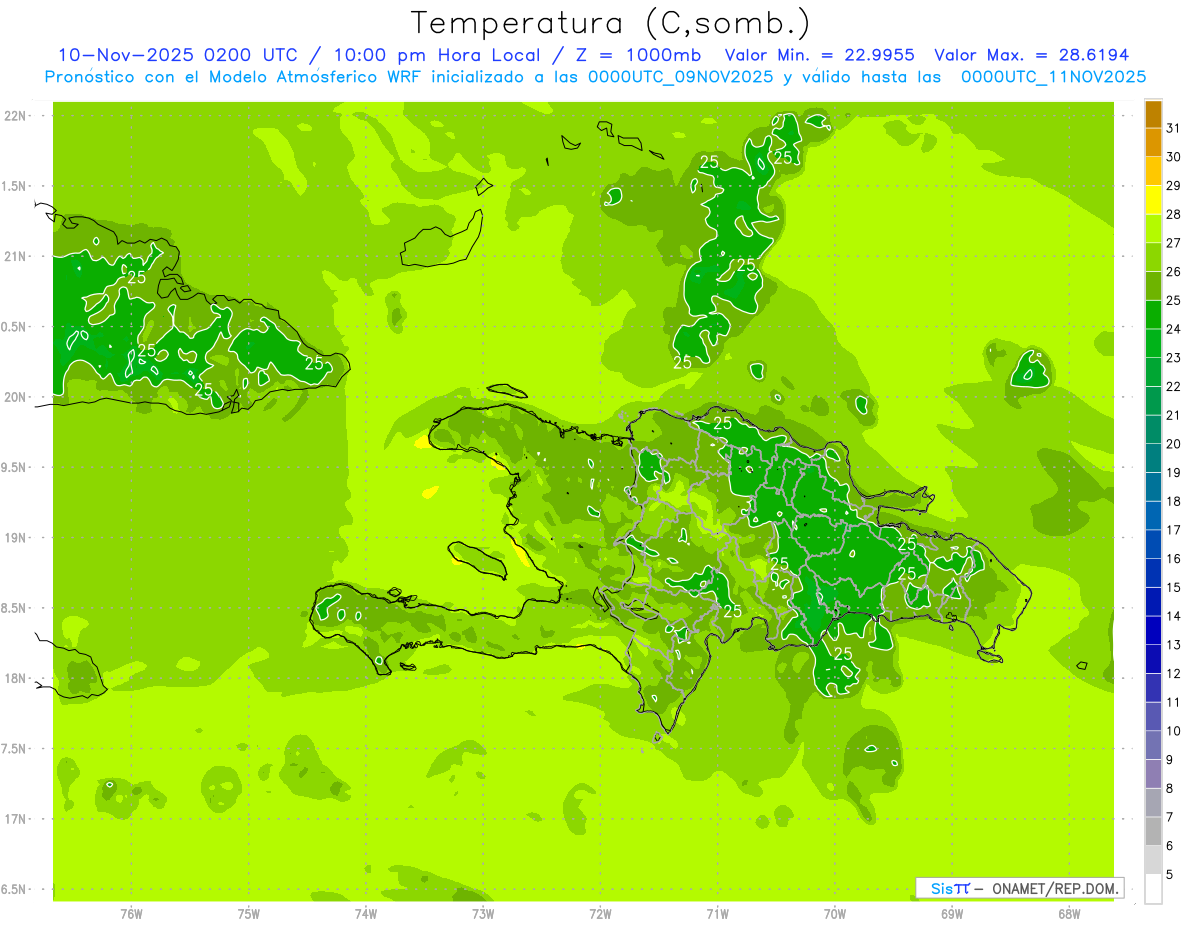Click the legend value '5'
1200x927 pixels.
[1170, 874]
